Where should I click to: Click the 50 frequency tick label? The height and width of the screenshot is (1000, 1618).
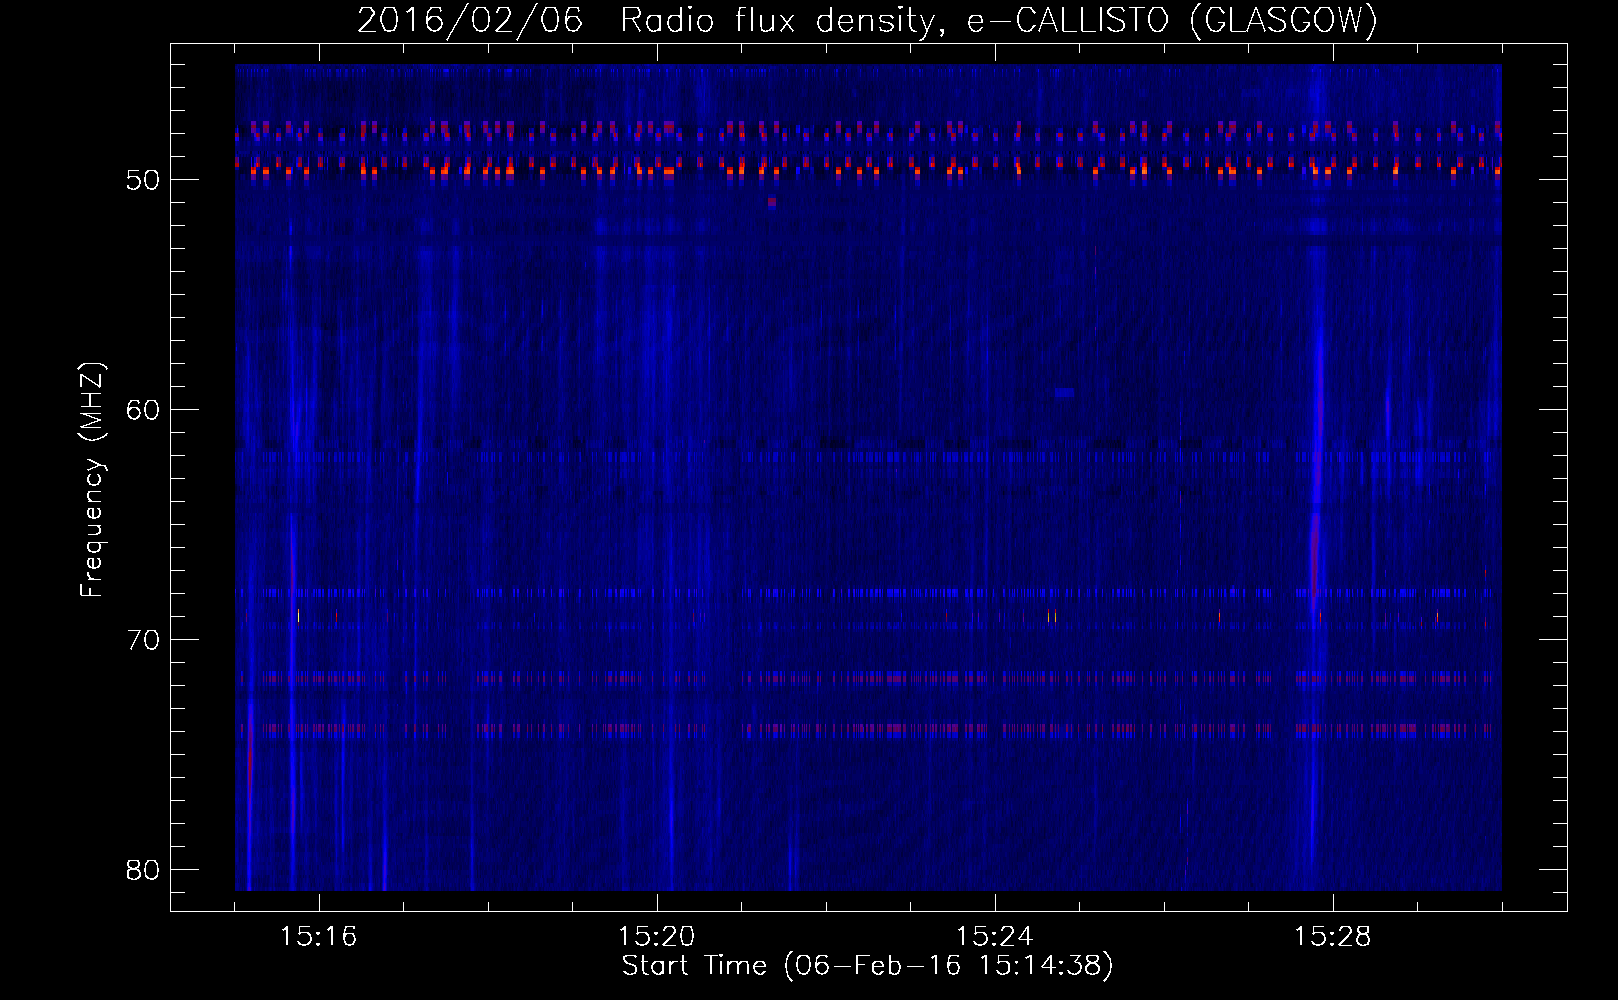pyautogui.click(x=144, y=180)
